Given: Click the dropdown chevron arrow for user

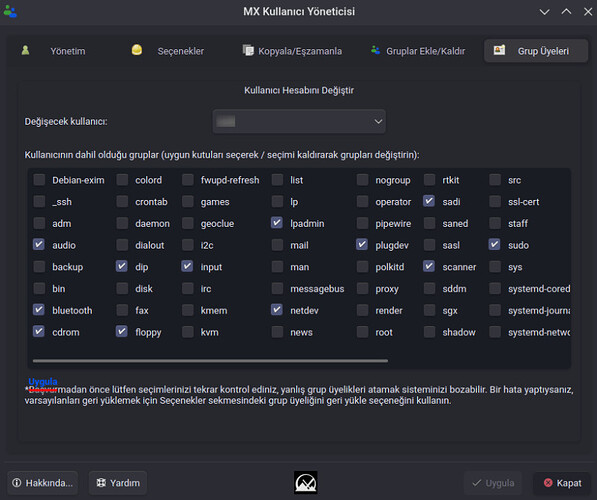Looking at the screenshot, I should click(x=378, y=121).
